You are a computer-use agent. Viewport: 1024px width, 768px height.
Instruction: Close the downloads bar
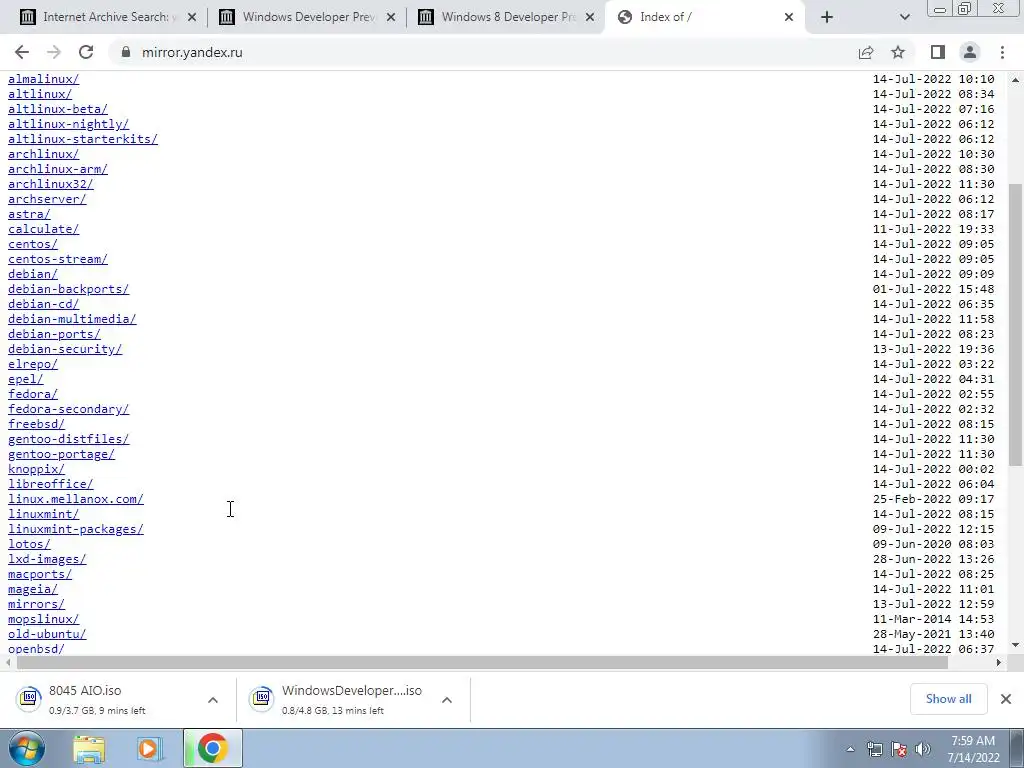click(x=1006, y=699)
